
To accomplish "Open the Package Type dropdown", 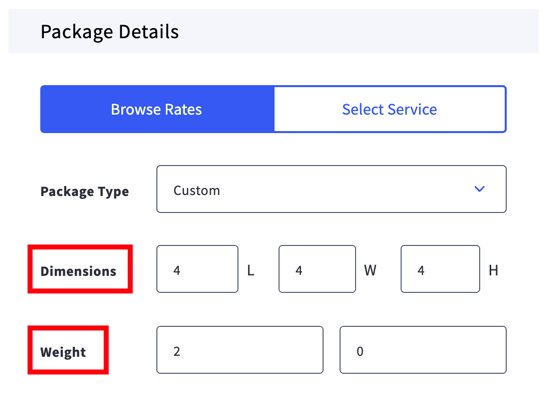I will click(x=331, y=189).
